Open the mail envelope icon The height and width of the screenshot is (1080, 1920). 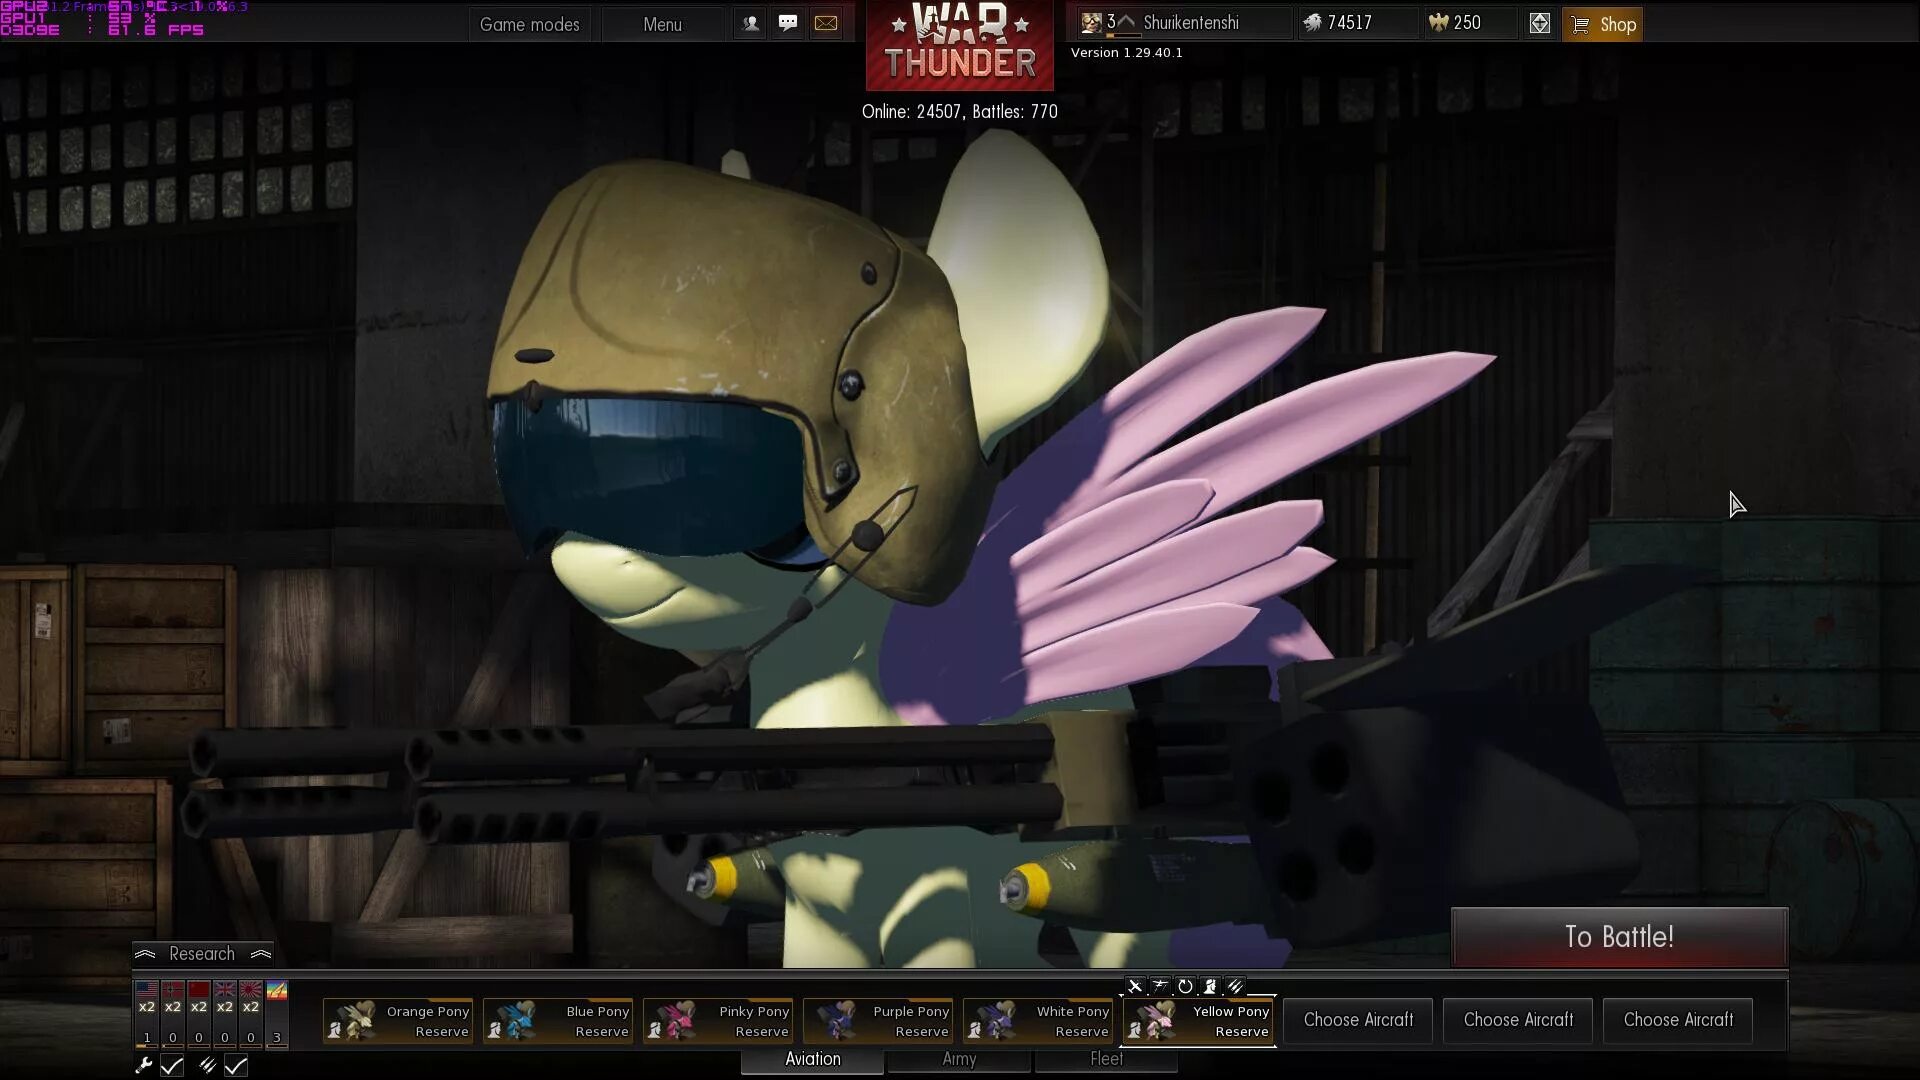coord(826,23)
